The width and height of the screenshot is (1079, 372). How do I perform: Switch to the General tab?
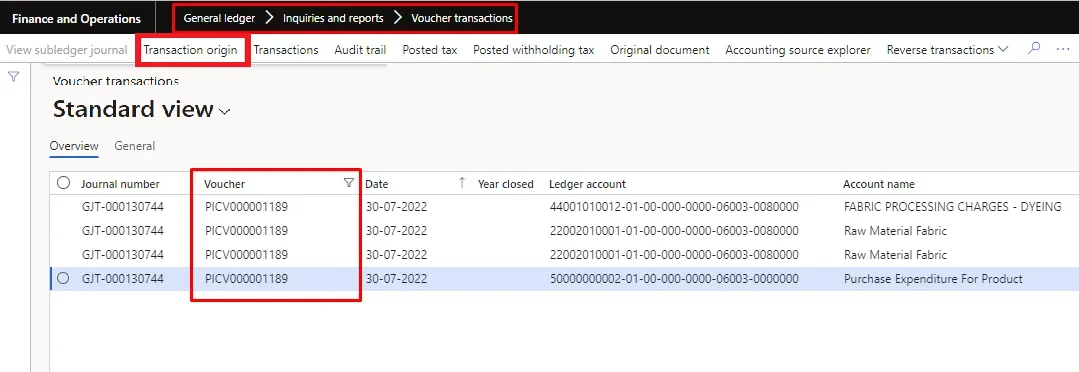(x=135, y=146)
